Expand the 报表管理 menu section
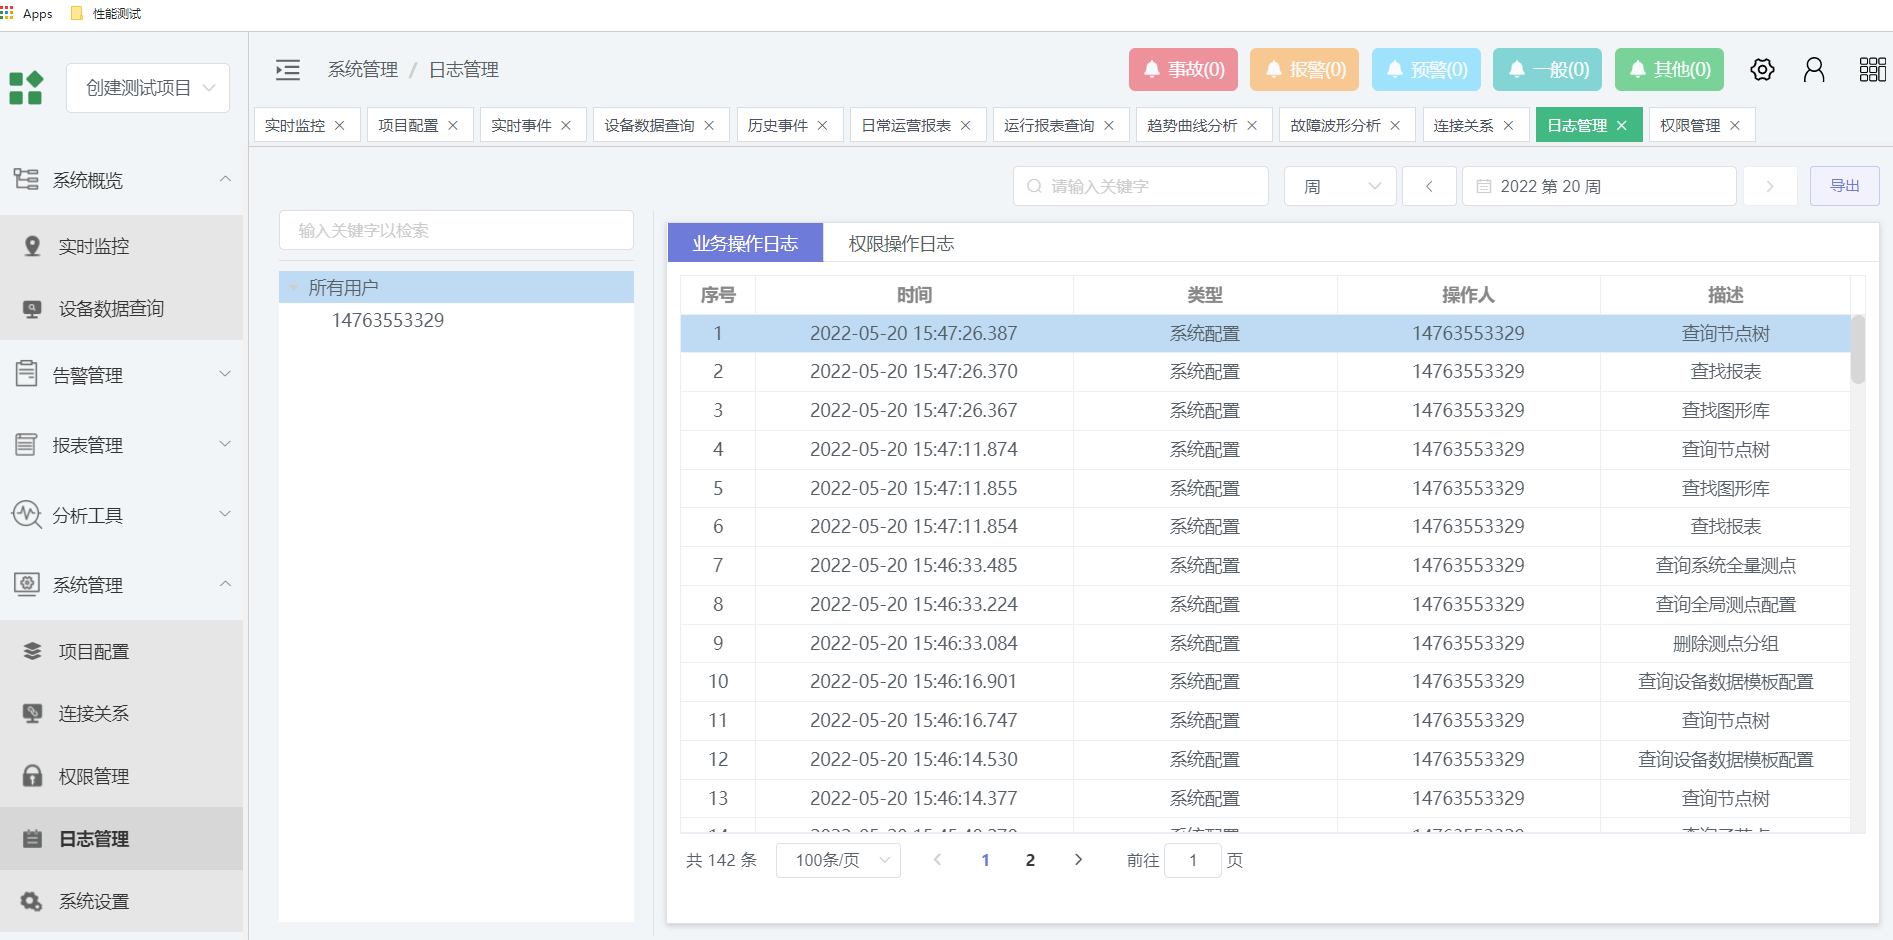 click(x=225, y=444)
